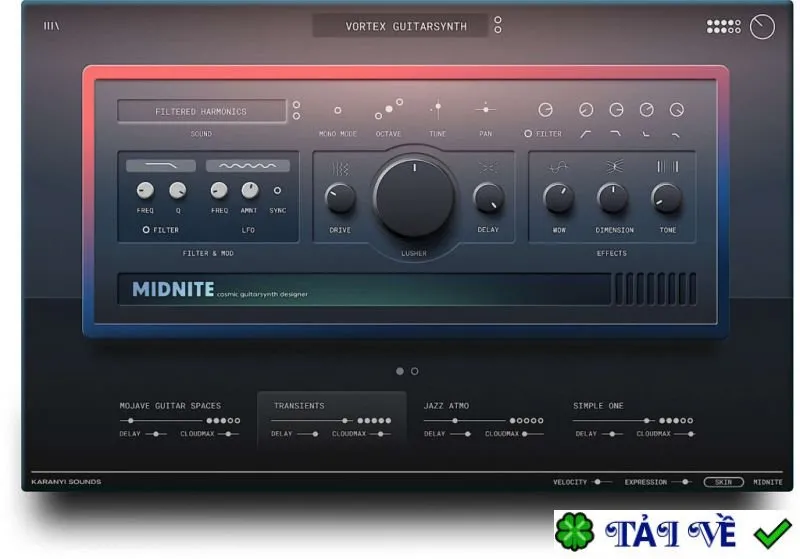The image size is (800, 559).
Task: Click the Octave selector dots
Action: pyautogui.click(x=389, y=109)
